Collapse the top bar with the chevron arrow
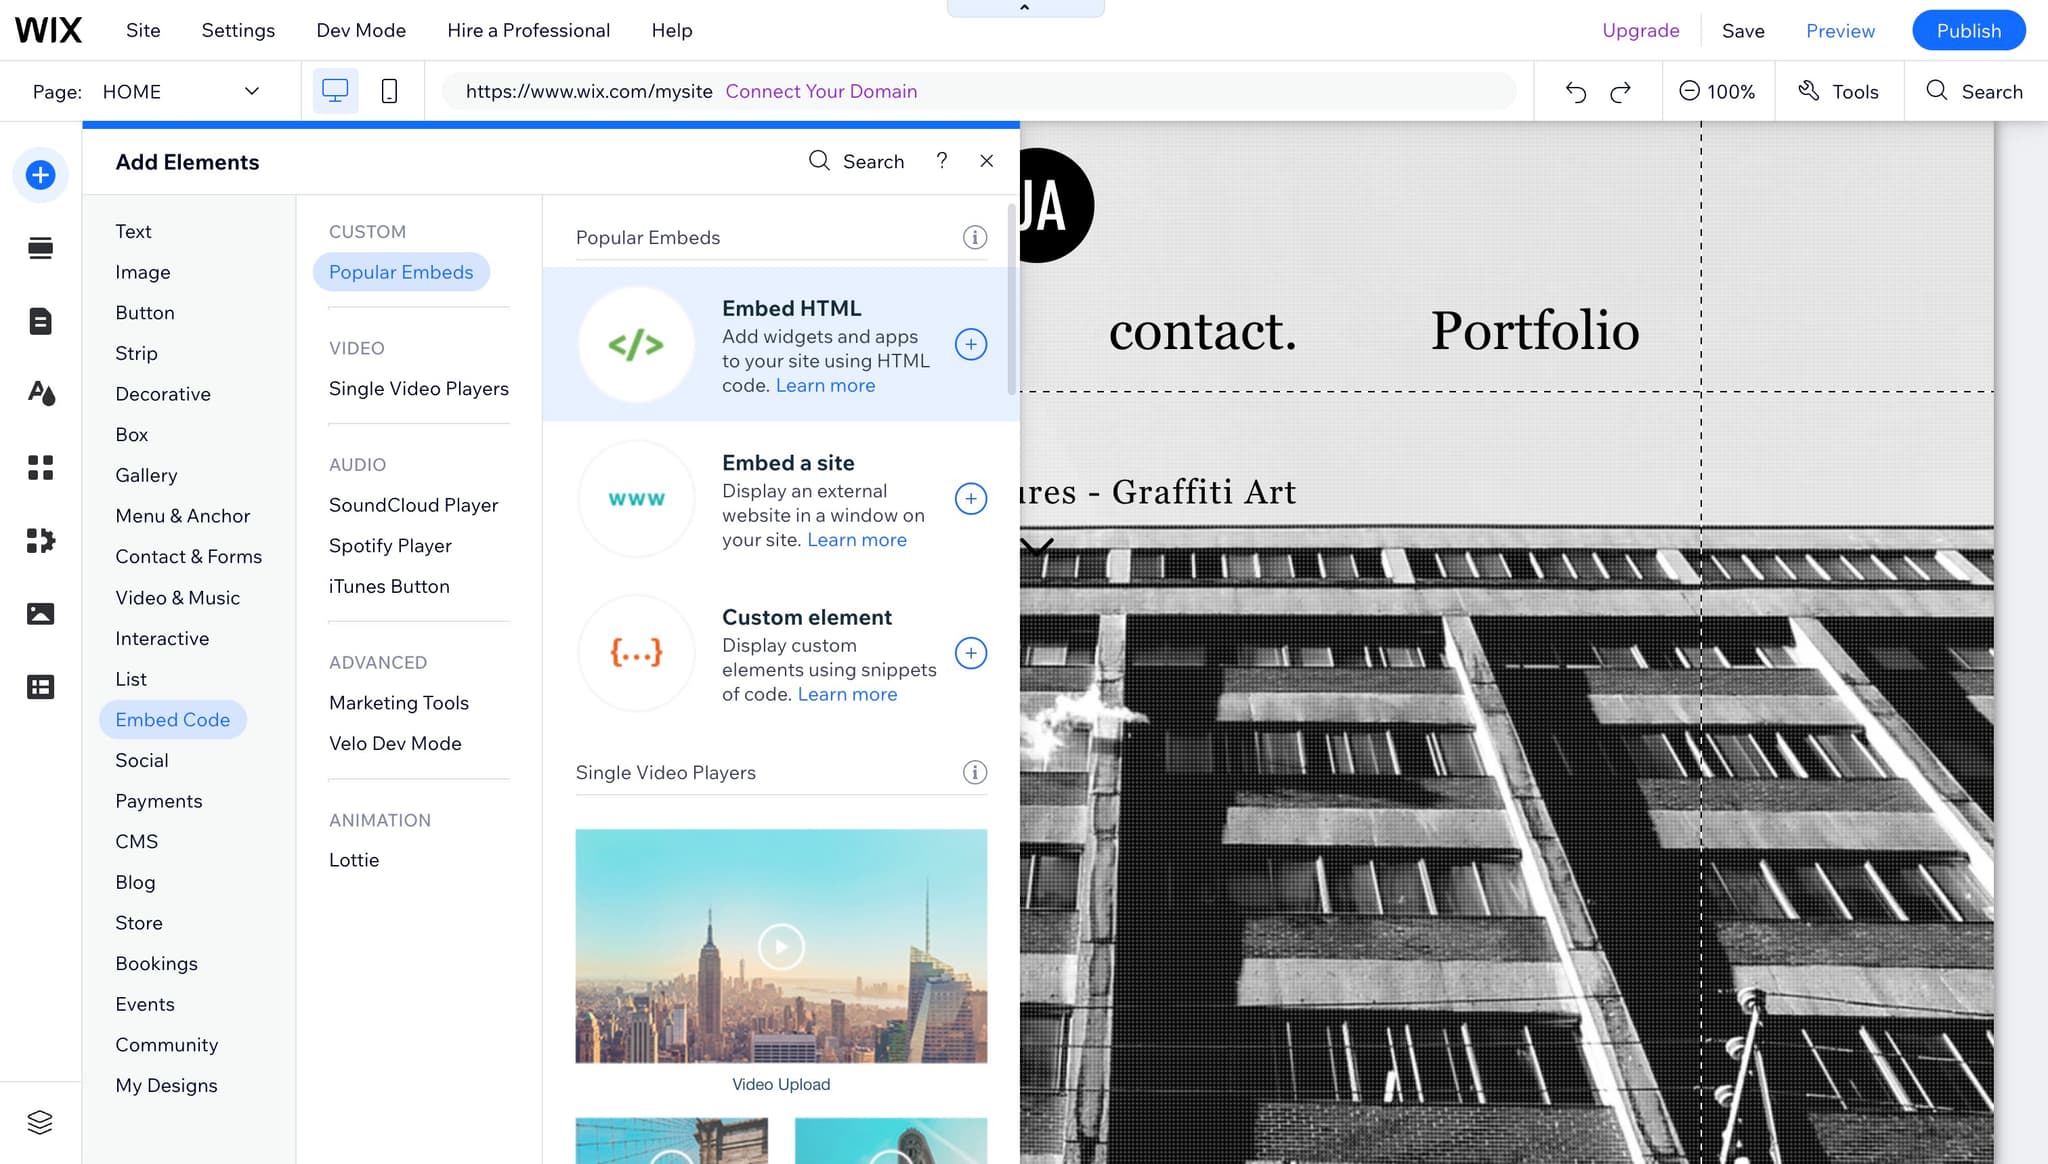This screenshot has height=1164, width=2048. [x=1024, y=7]
